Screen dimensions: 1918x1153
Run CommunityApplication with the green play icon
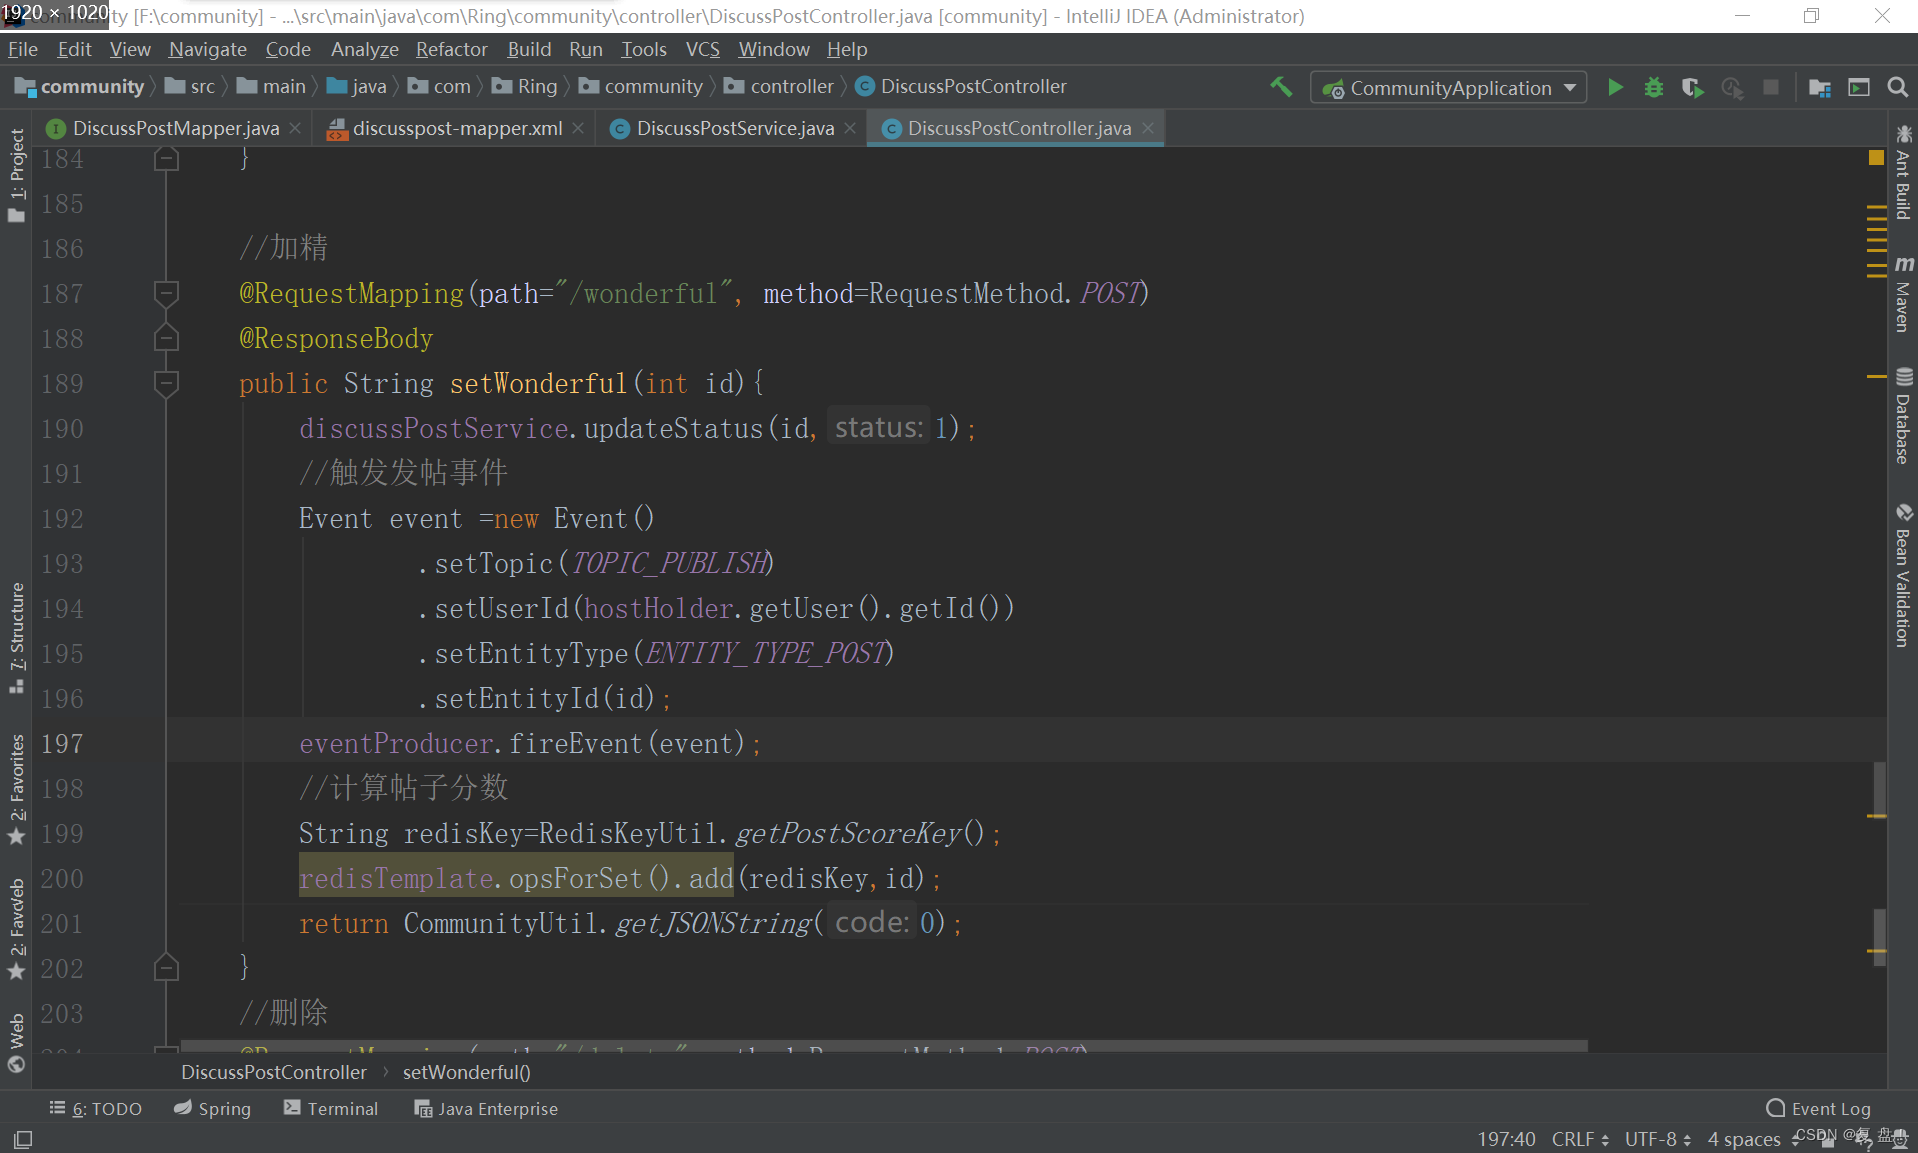(1615, 87)
